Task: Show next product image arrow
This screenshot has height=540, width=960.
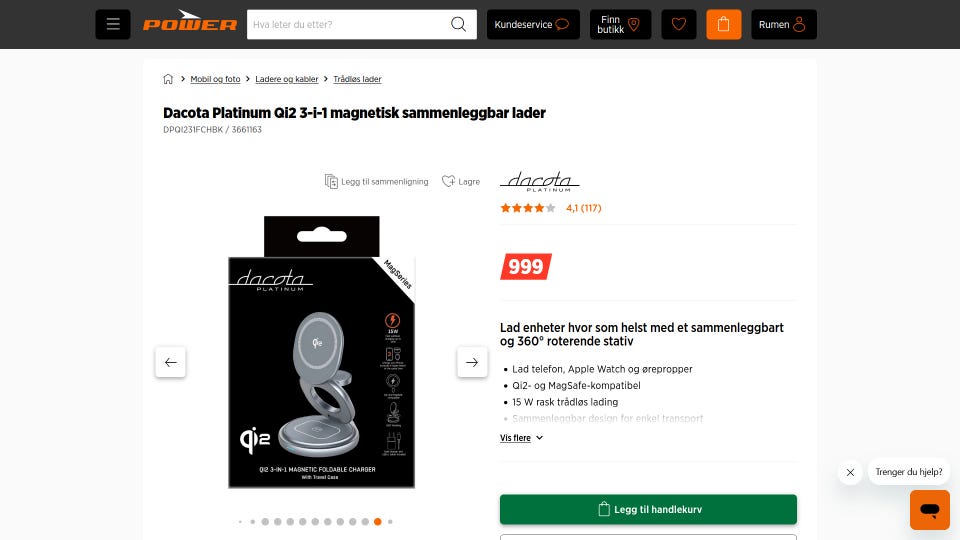Action: click(x=472, y=362)
